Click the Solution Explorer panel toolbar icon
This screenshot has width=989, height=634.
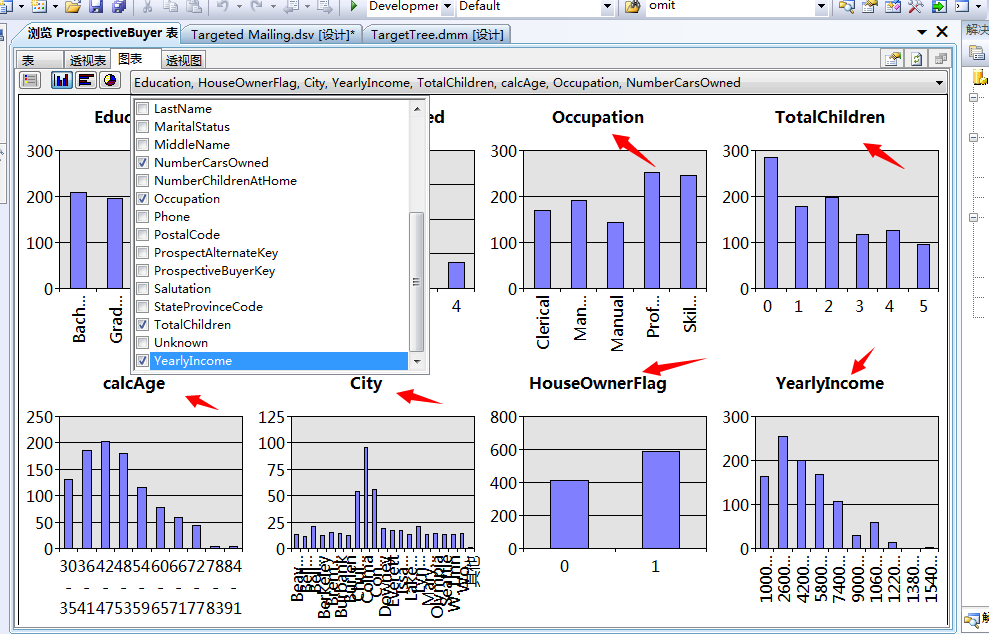click(x=977, y=53)
